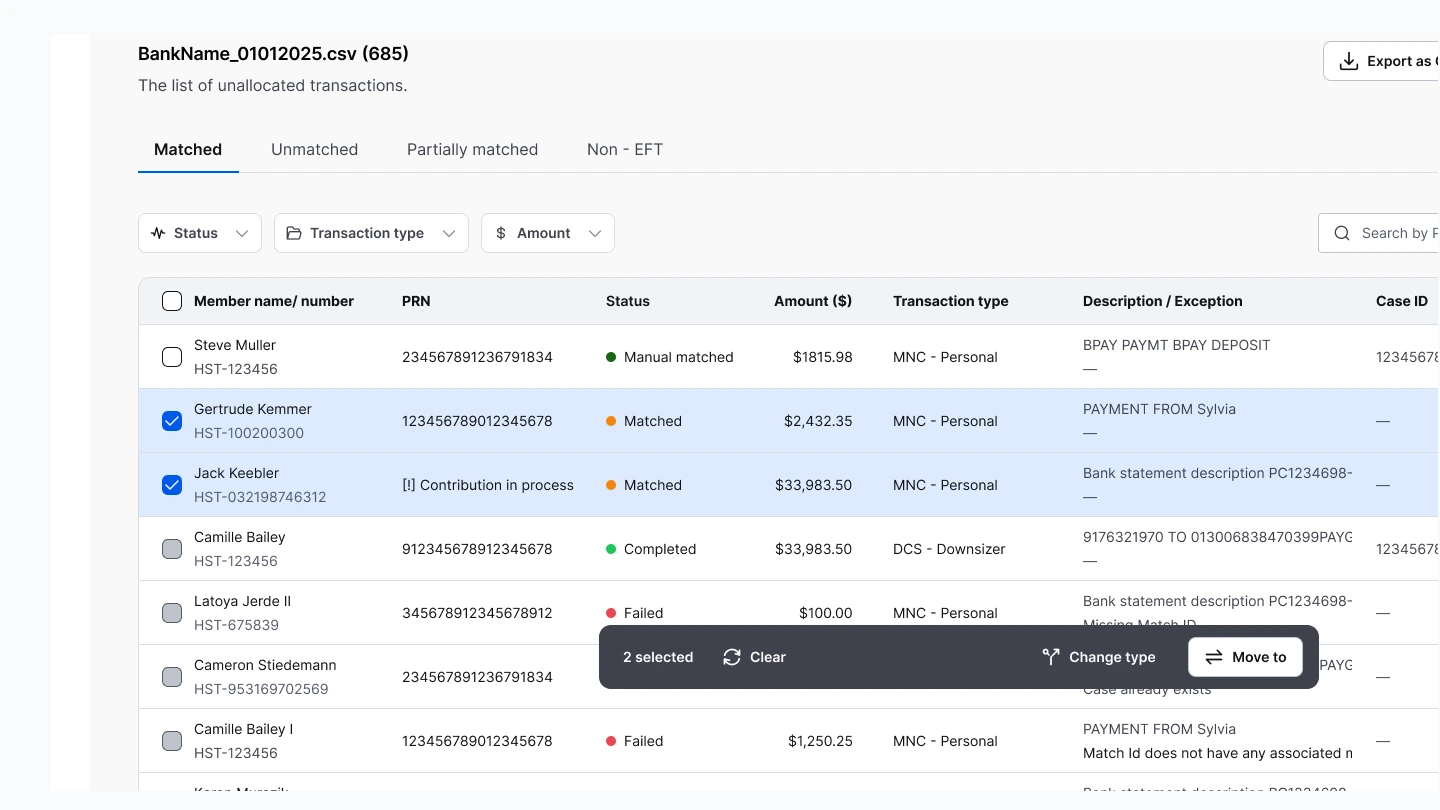Click the DCS - Downsizer transaction type cell
Viewport: 1440px width, 810px height.
pos(949,549)
